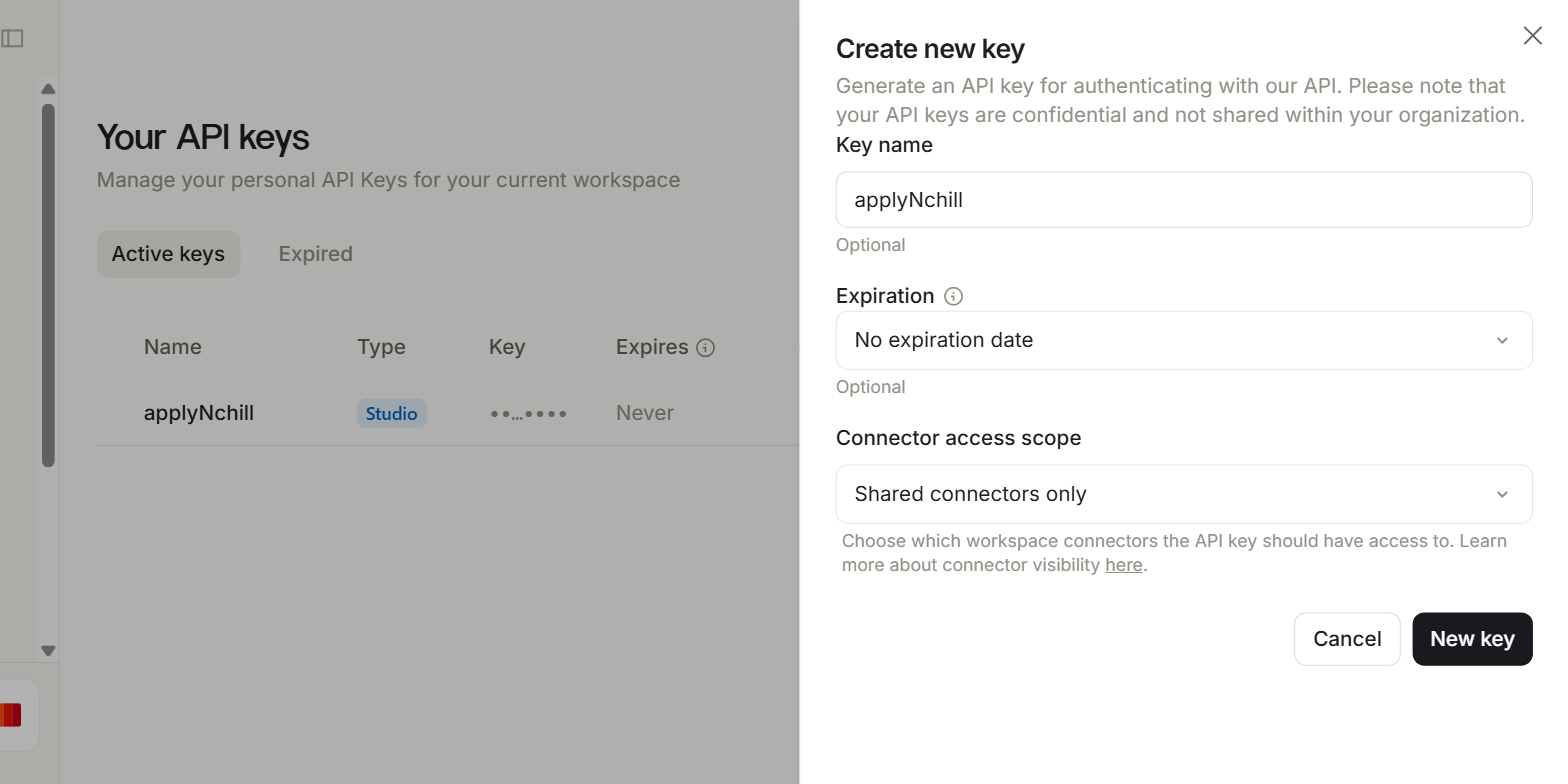The height and width of the screenshot is (784, 1568).
Task: Click the masked key value dots
Action: tap(529, 414)
